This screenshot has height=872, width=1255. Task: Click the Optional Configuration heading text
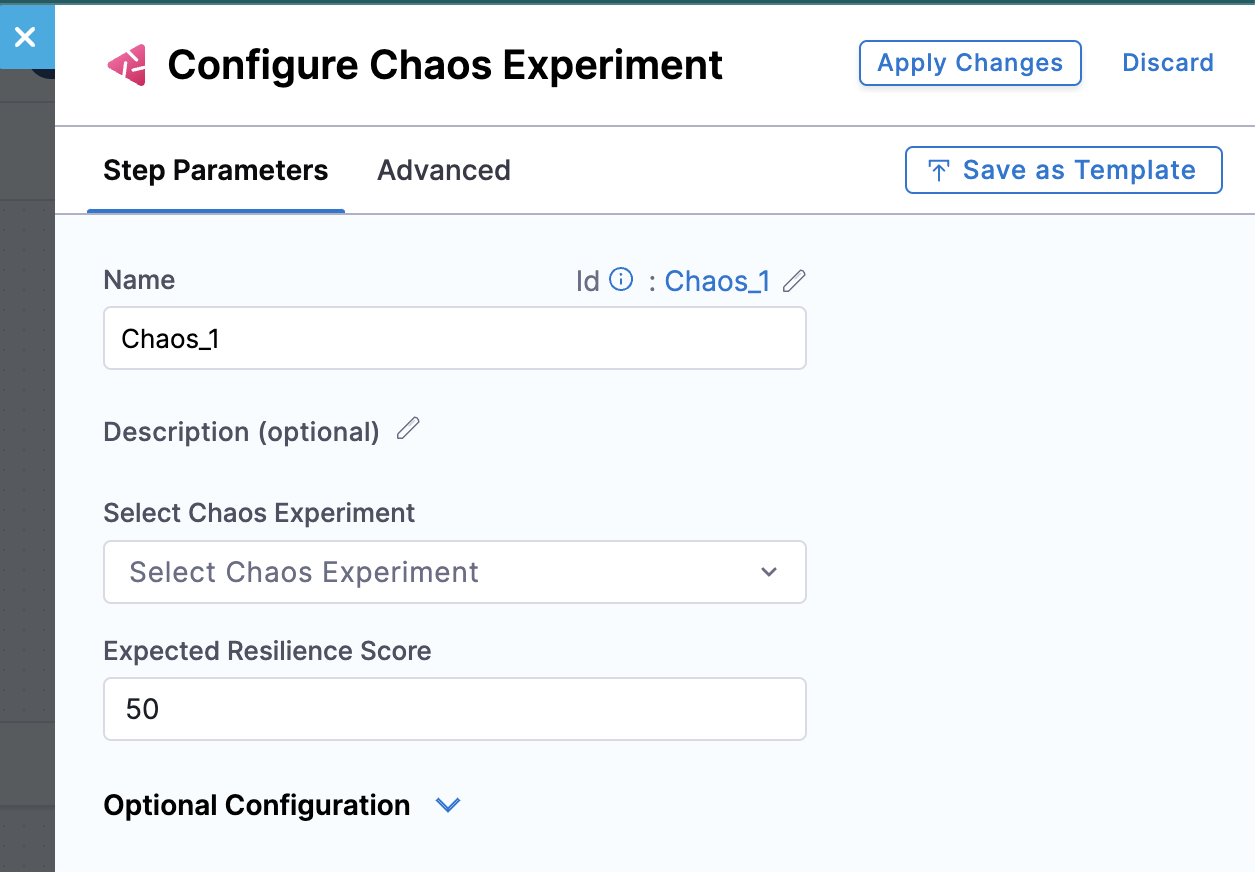coord(257,805)
